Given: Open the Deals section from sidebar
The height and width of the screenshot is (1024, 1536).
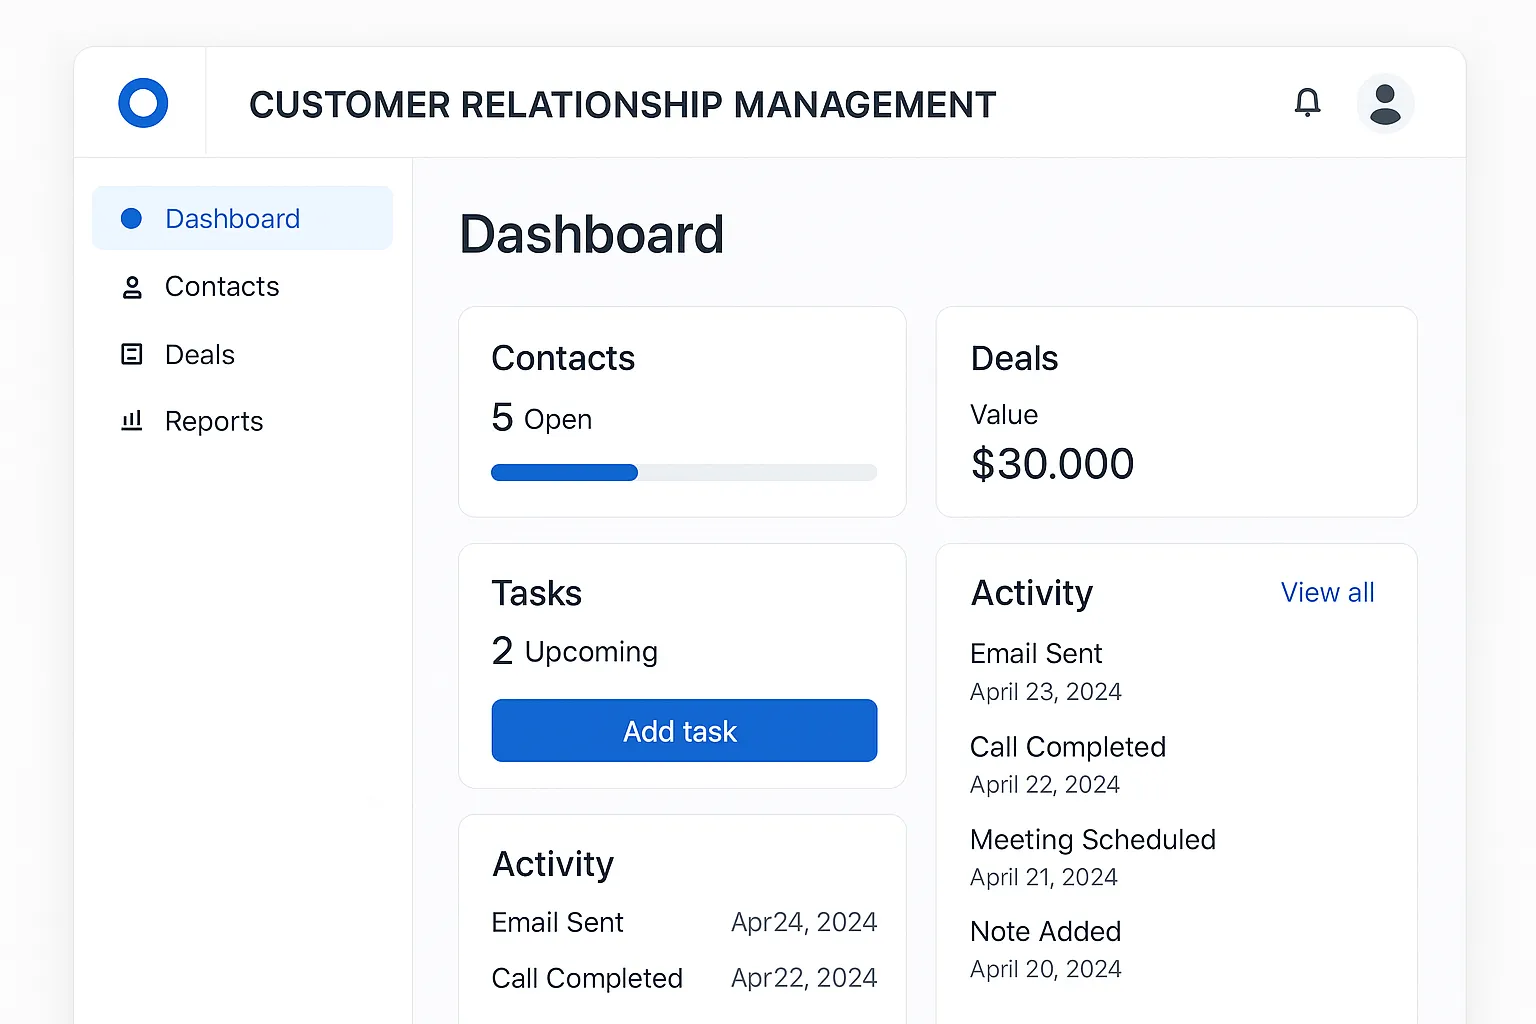Looking at the screenshot, I should pos(199,354).
